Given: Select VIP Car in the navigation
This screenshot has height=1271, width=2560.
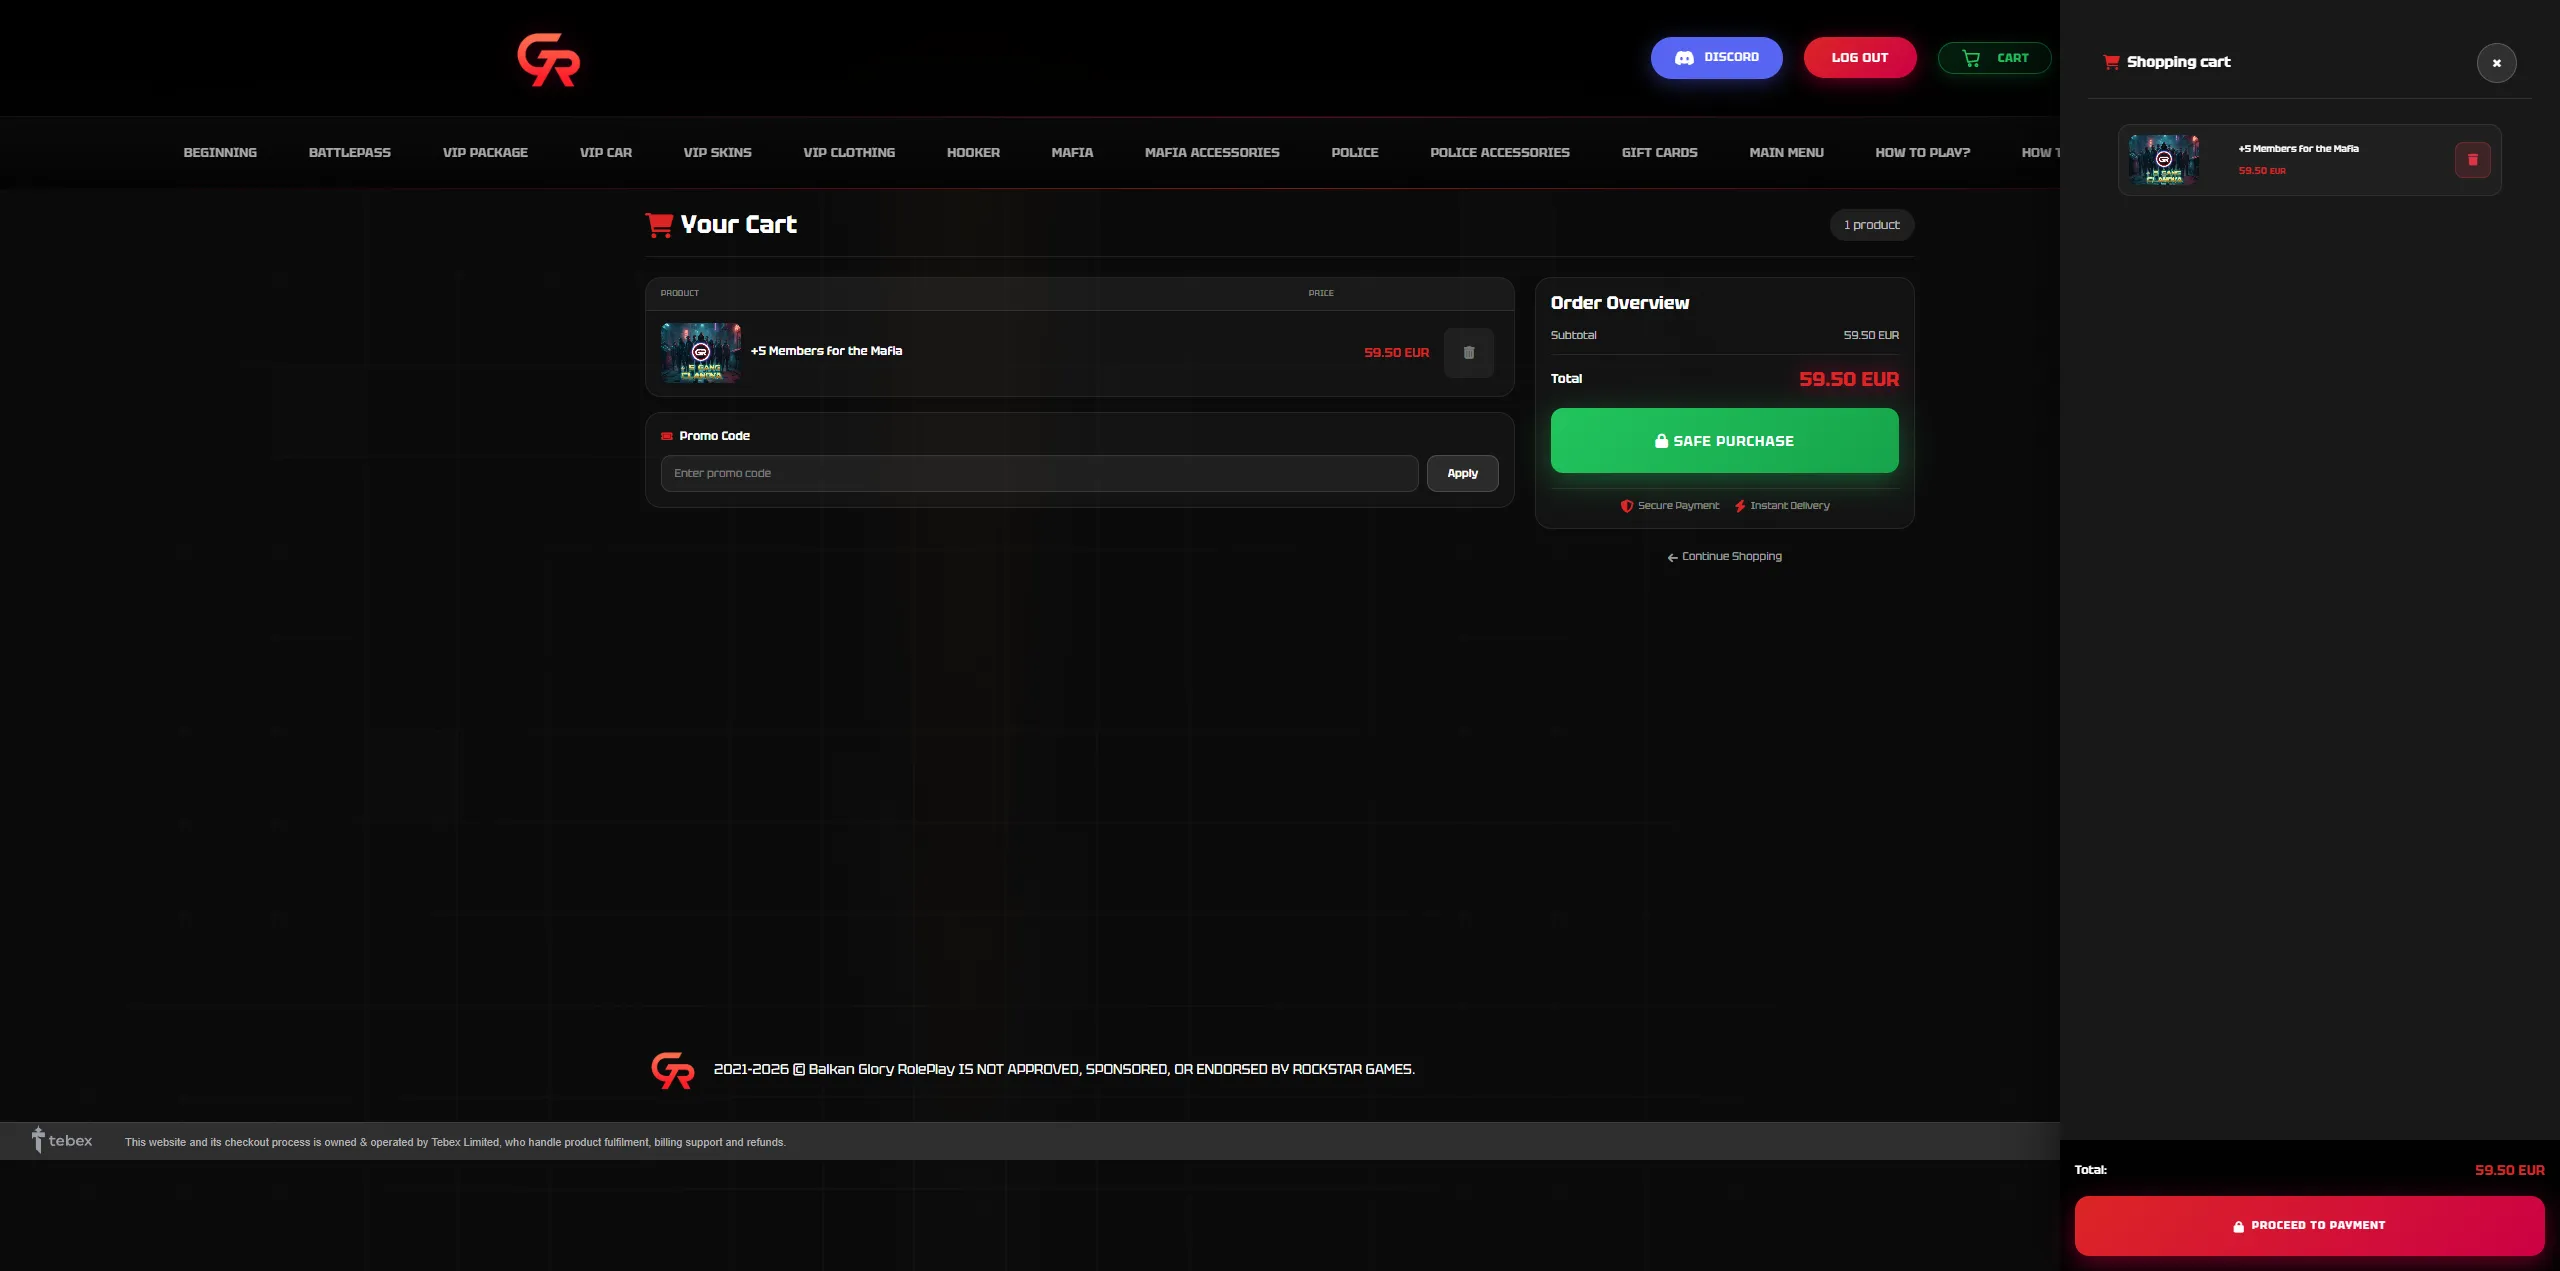Looking at the screenshot, I should tap(605, 153).
